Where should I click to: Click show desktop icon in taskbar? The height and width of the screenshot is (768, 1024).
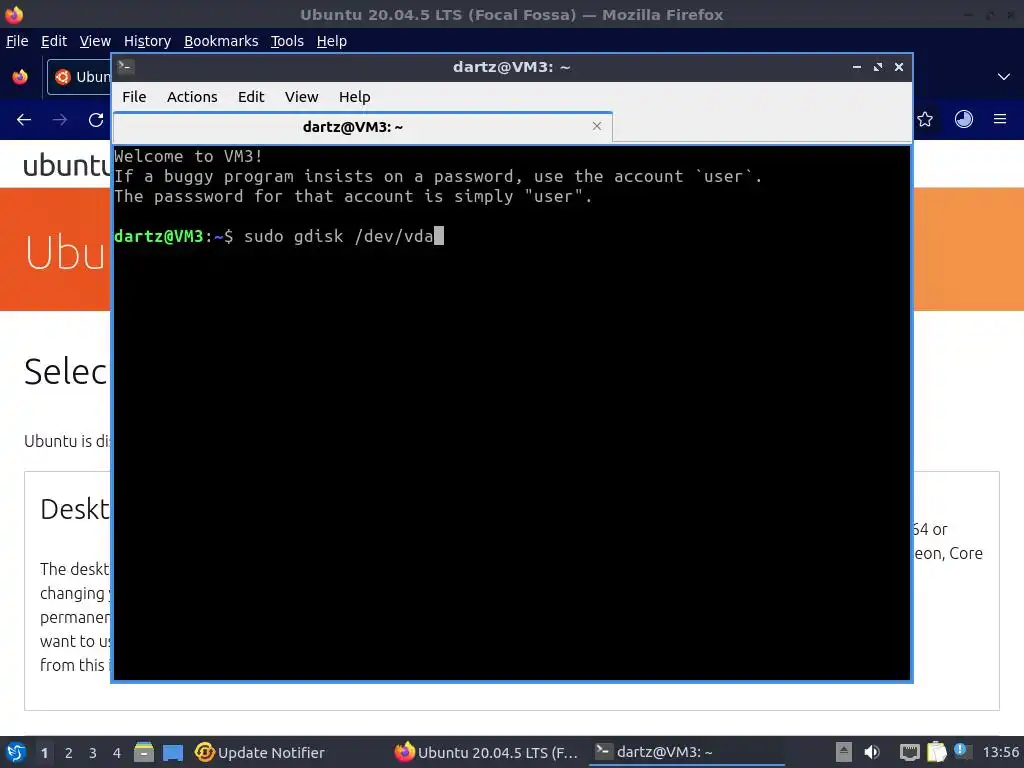(x=173, y=753)
